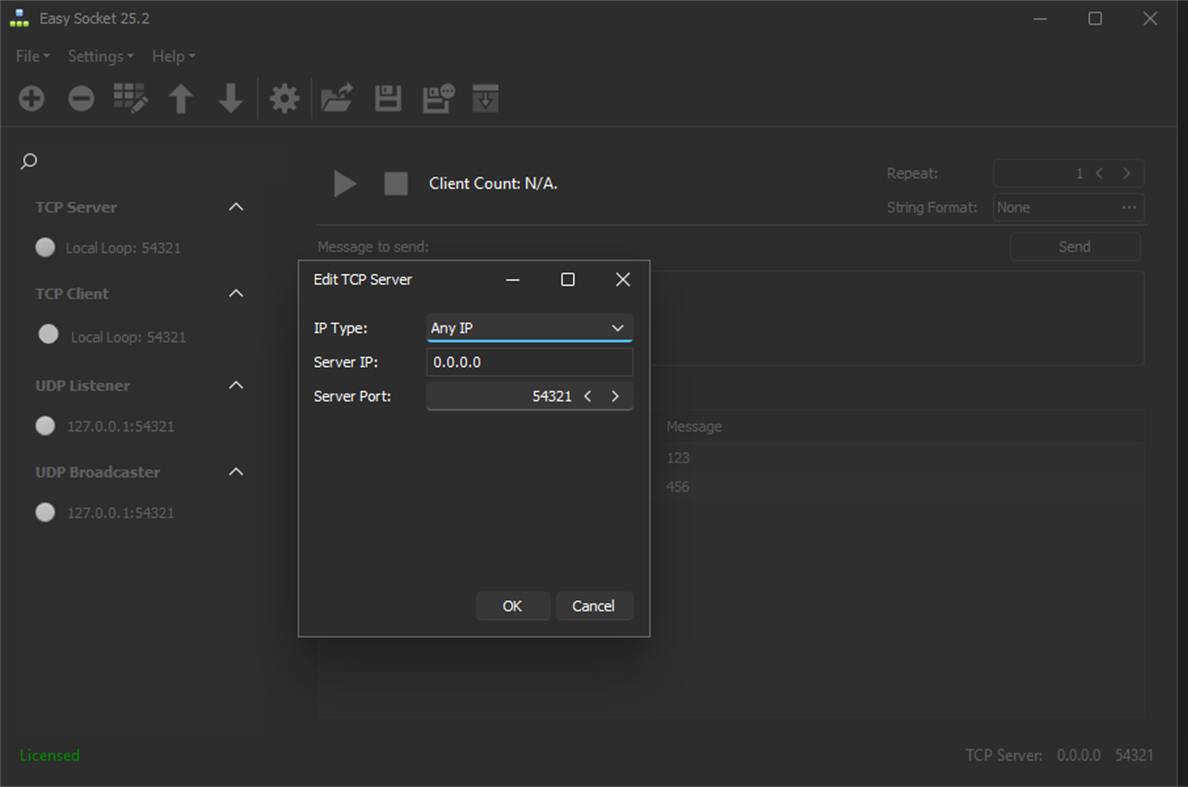1188x787 pixels.
Task: Toggle status circle of UDP Broadcaster 127.0.0.1:54321
Action: (x=45, y=513)
